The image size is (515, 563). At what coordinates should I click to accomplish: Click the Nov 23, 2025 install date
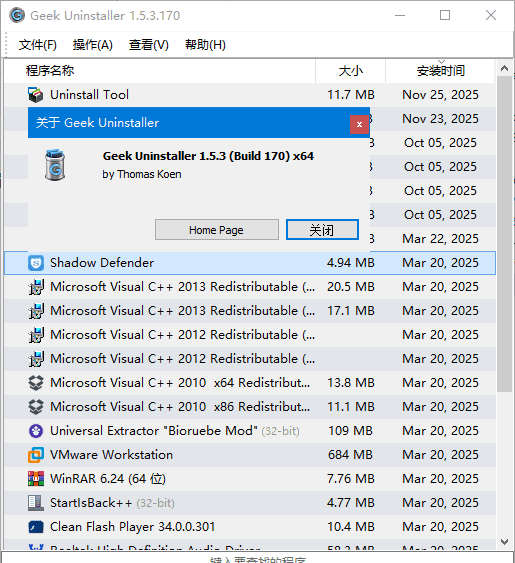coord(441,119)
